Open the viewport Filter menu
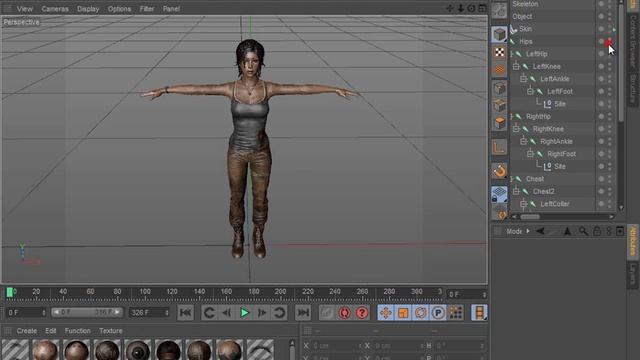The width and height of the screenshot is (640, 360). click(x=147, y=9)
